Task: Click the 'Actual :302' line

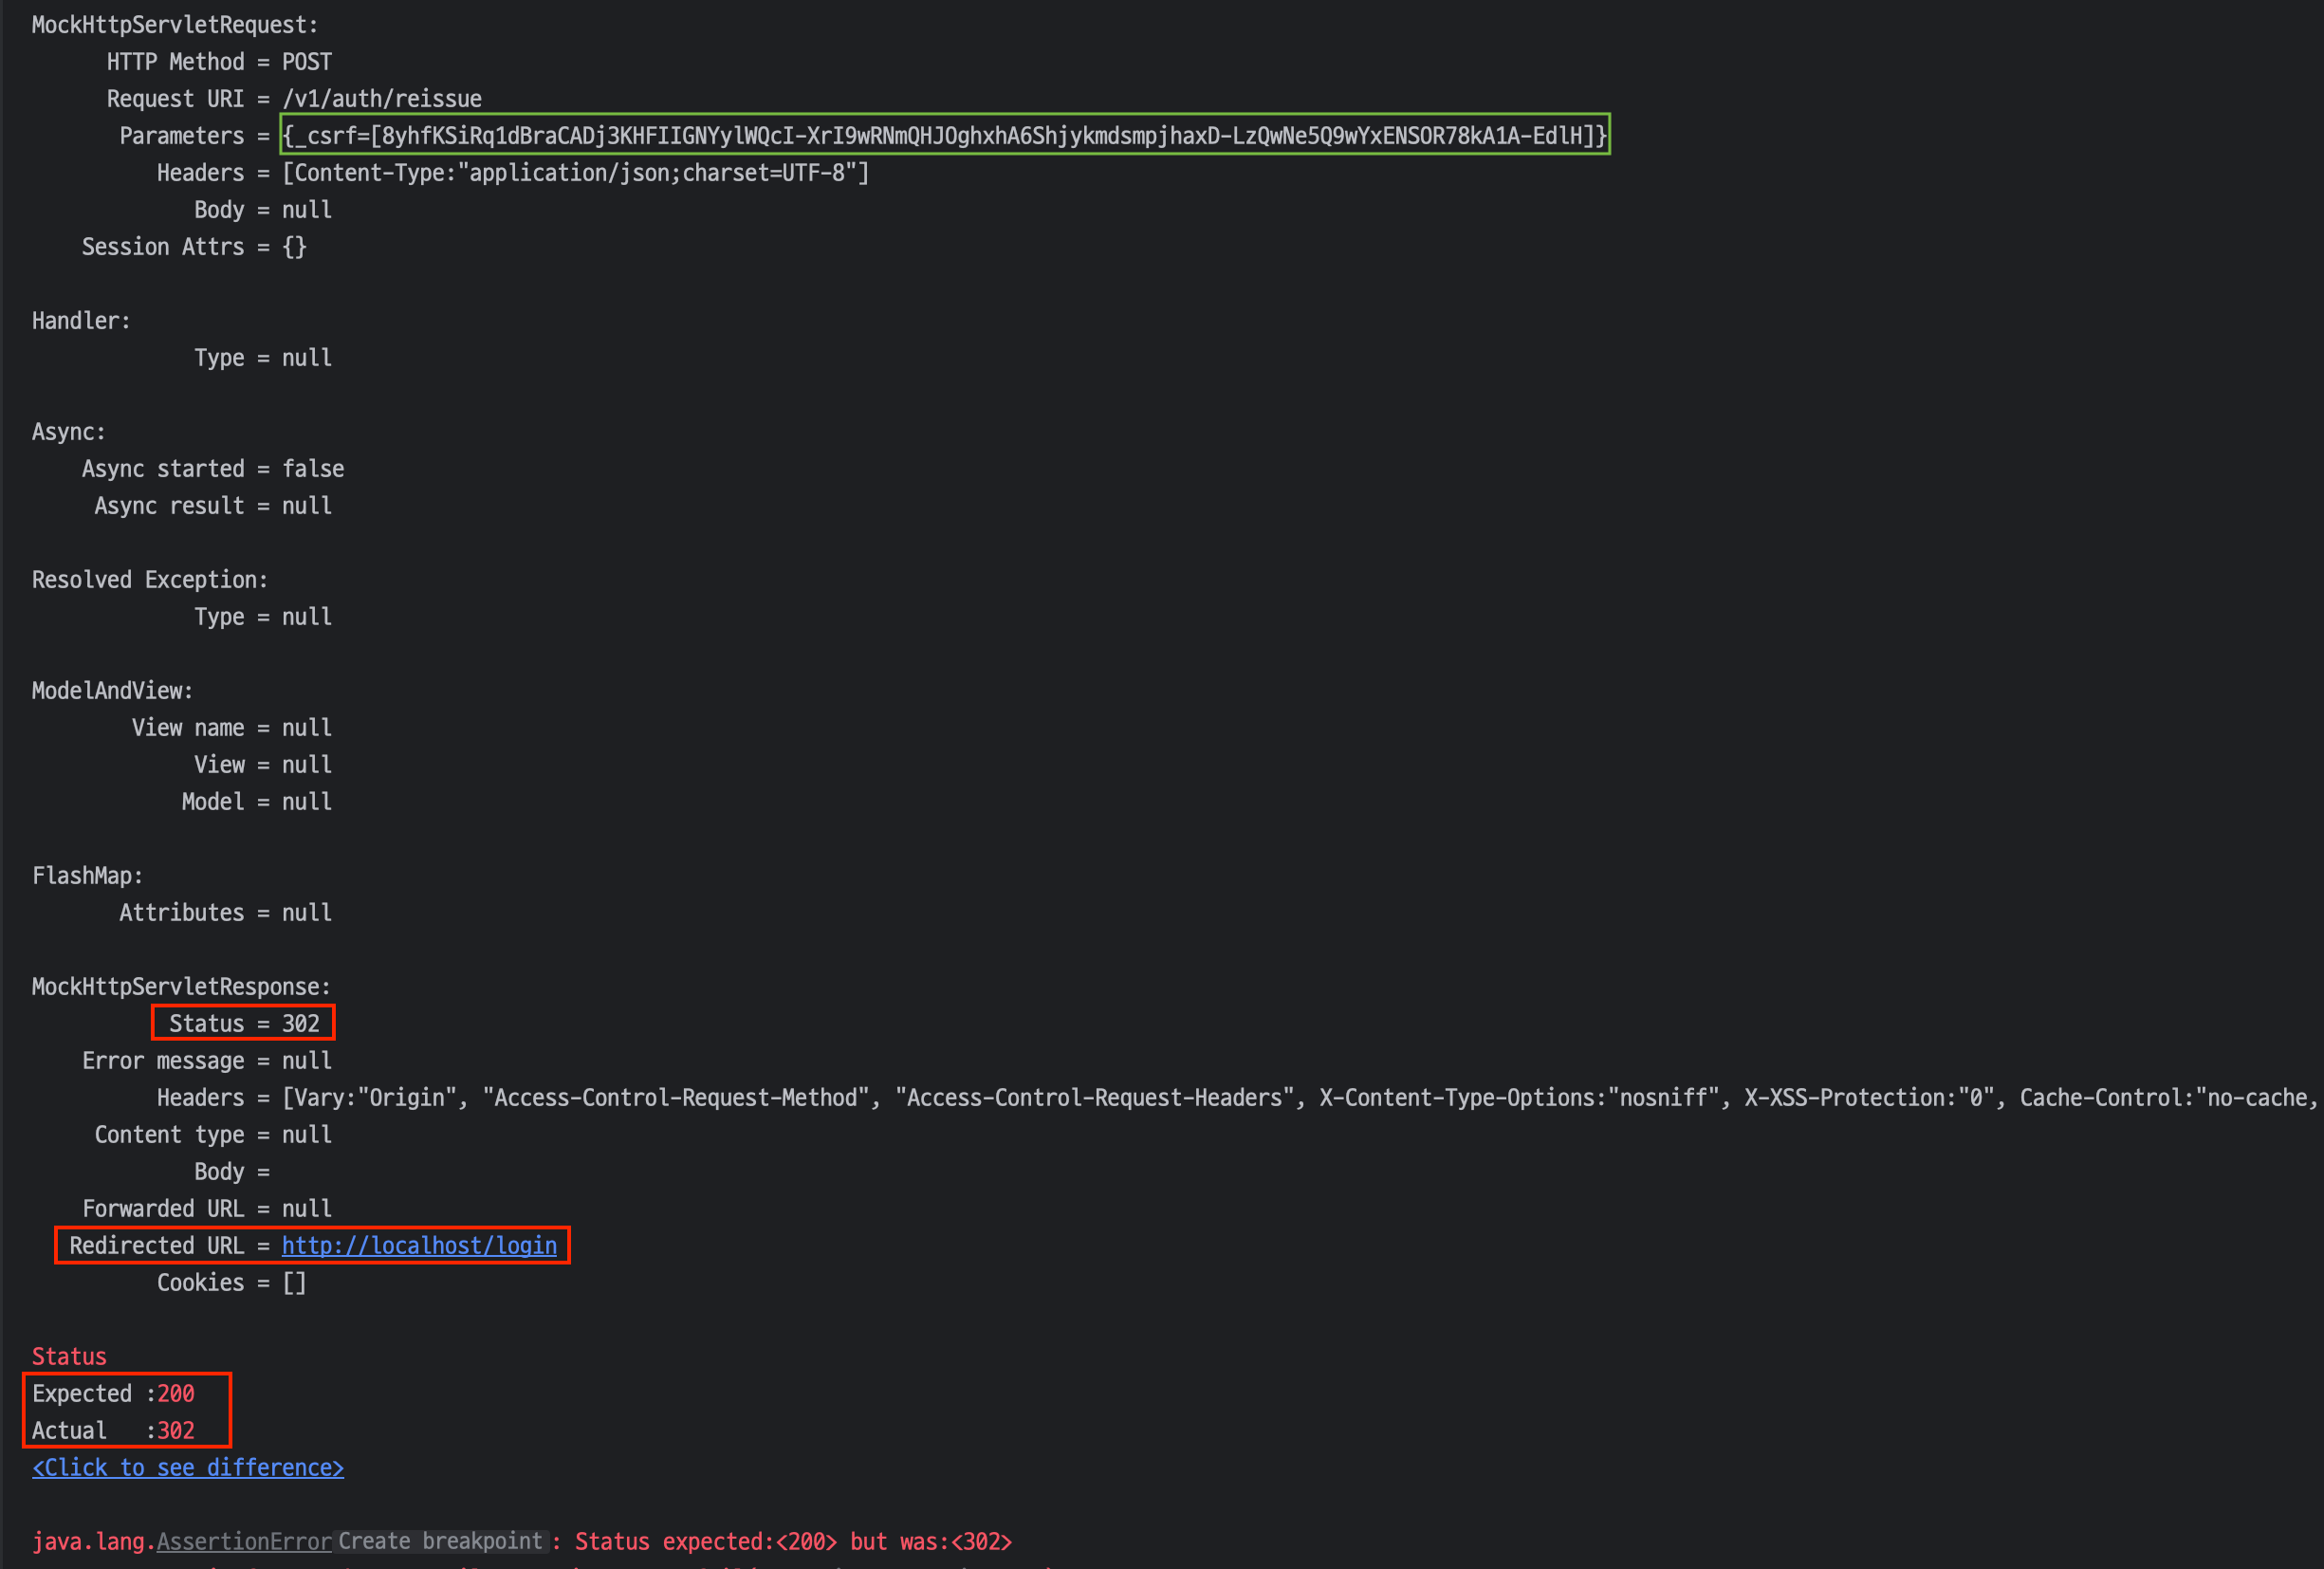Action: (113, 1430)
